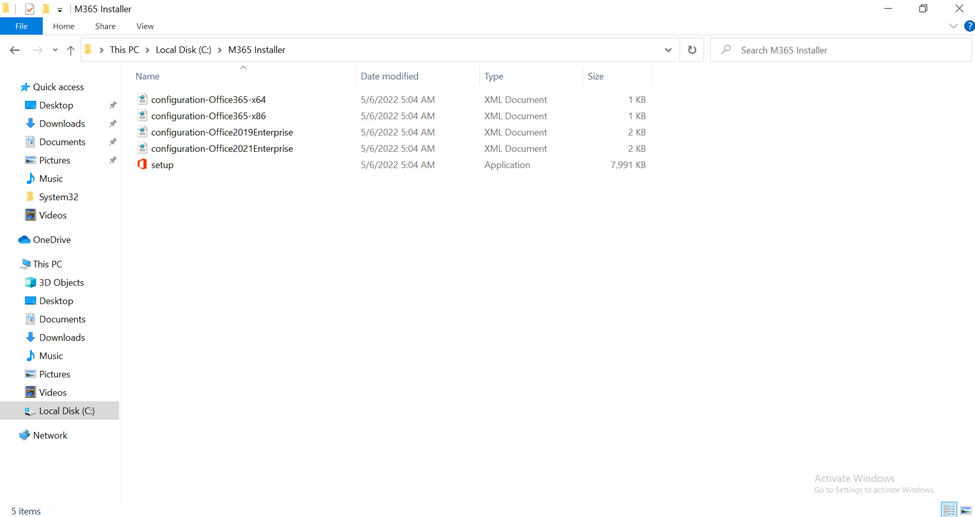Click the Forward navigation arrow
The image size is (975, 517).
37,50
